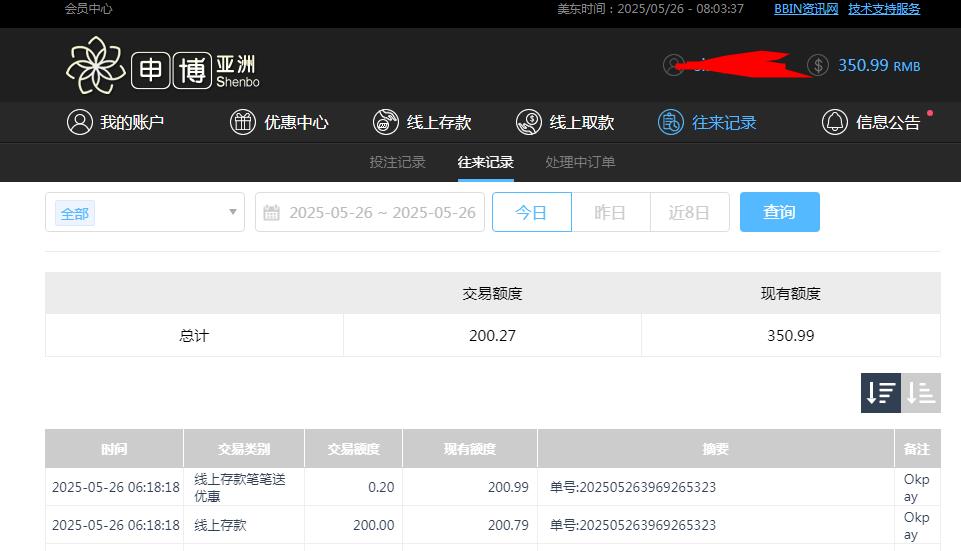Expand the 全部 transaction type dropdown
This screenshot has width=961, height=551.
(x=145, y=212)
